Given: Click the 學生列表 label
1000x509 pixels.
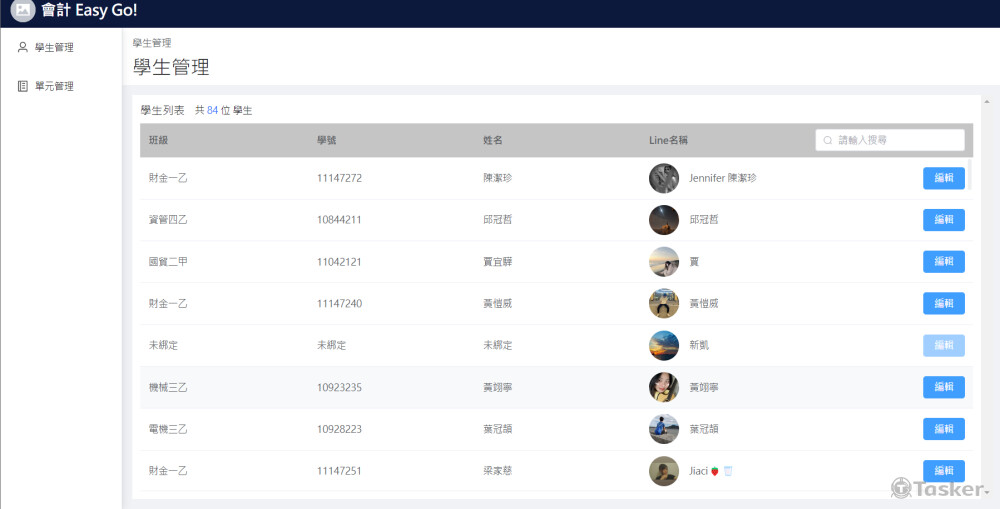Looking at the screenshot, I should coord(163,110).
